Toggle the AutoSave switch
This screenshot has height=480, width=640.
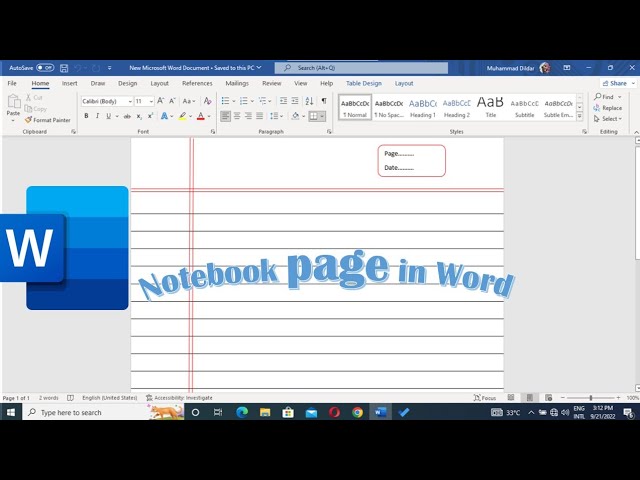45,68
